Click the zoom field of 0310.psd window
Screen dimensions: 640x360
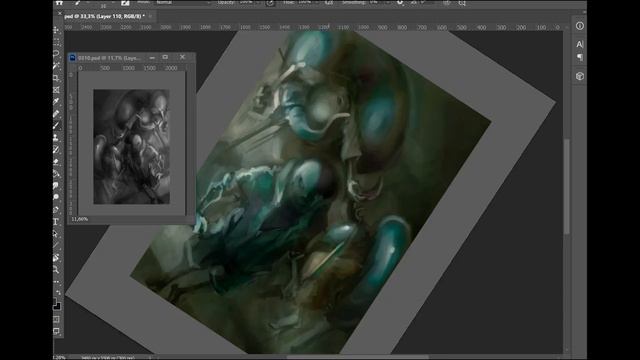coord(80,219)
